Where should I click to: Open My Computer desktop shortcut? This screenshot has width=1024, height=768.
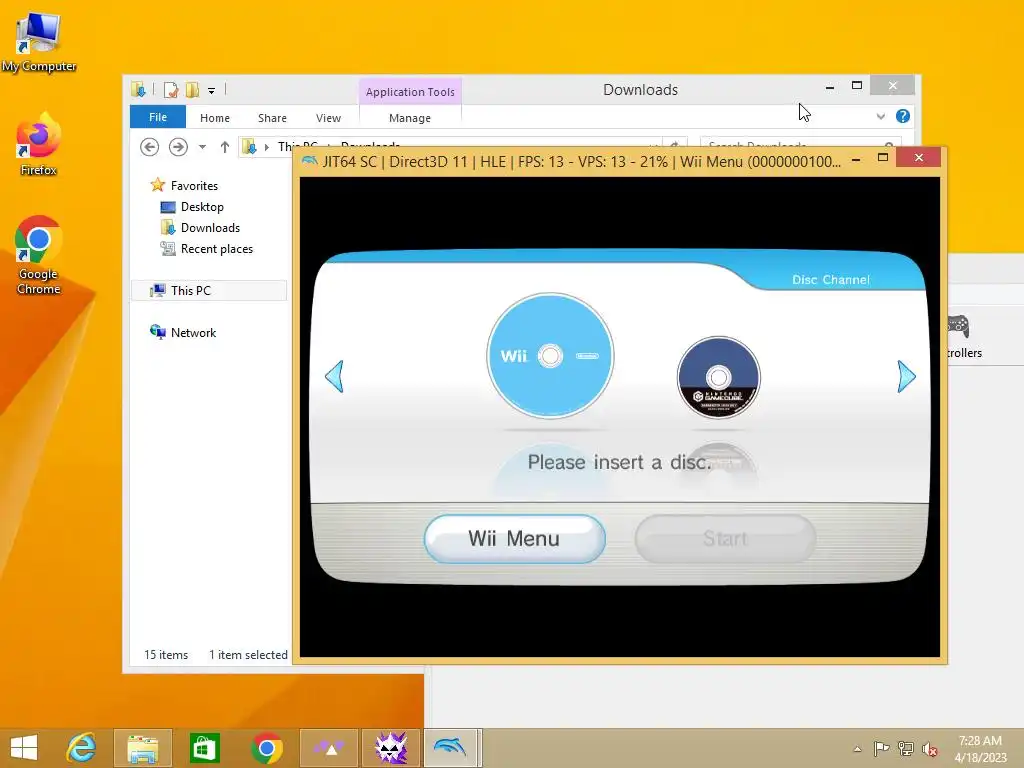point(39,43)
